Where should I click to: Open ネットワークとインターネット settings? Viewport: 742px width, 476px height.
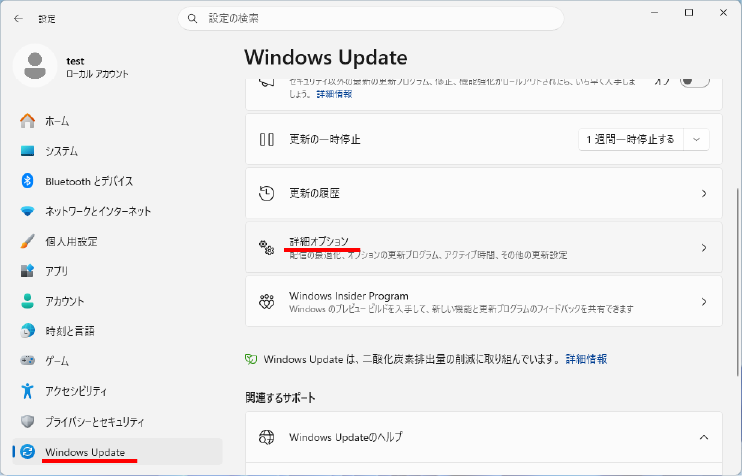tap(117, 211)
